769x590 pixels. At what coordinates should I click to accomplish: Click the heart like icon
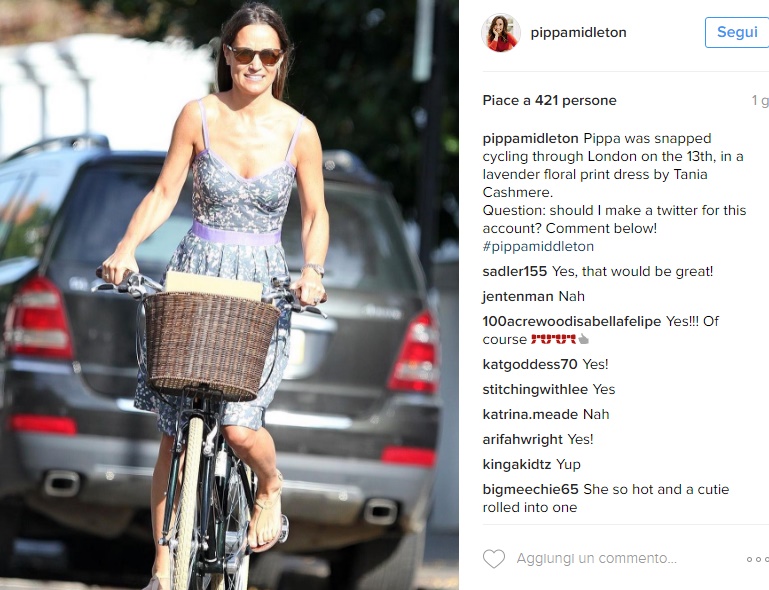coord(493,559)
